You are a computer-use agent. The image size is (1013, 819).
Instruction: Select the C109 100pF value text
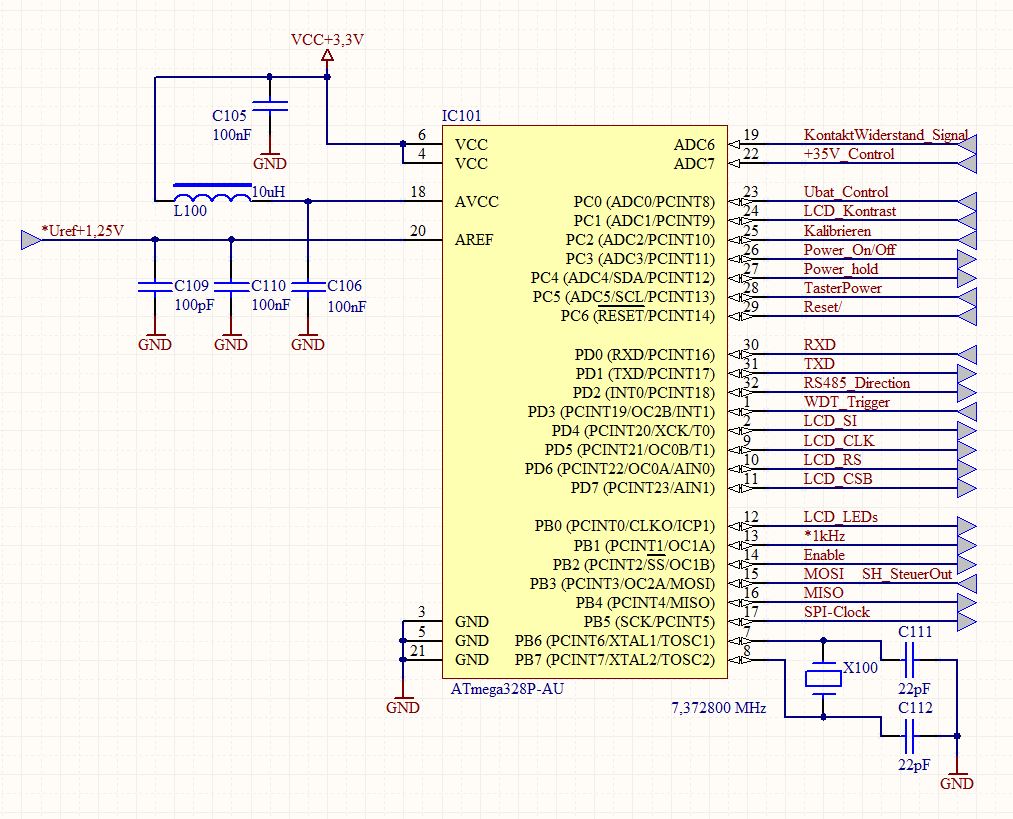point(194,305)
